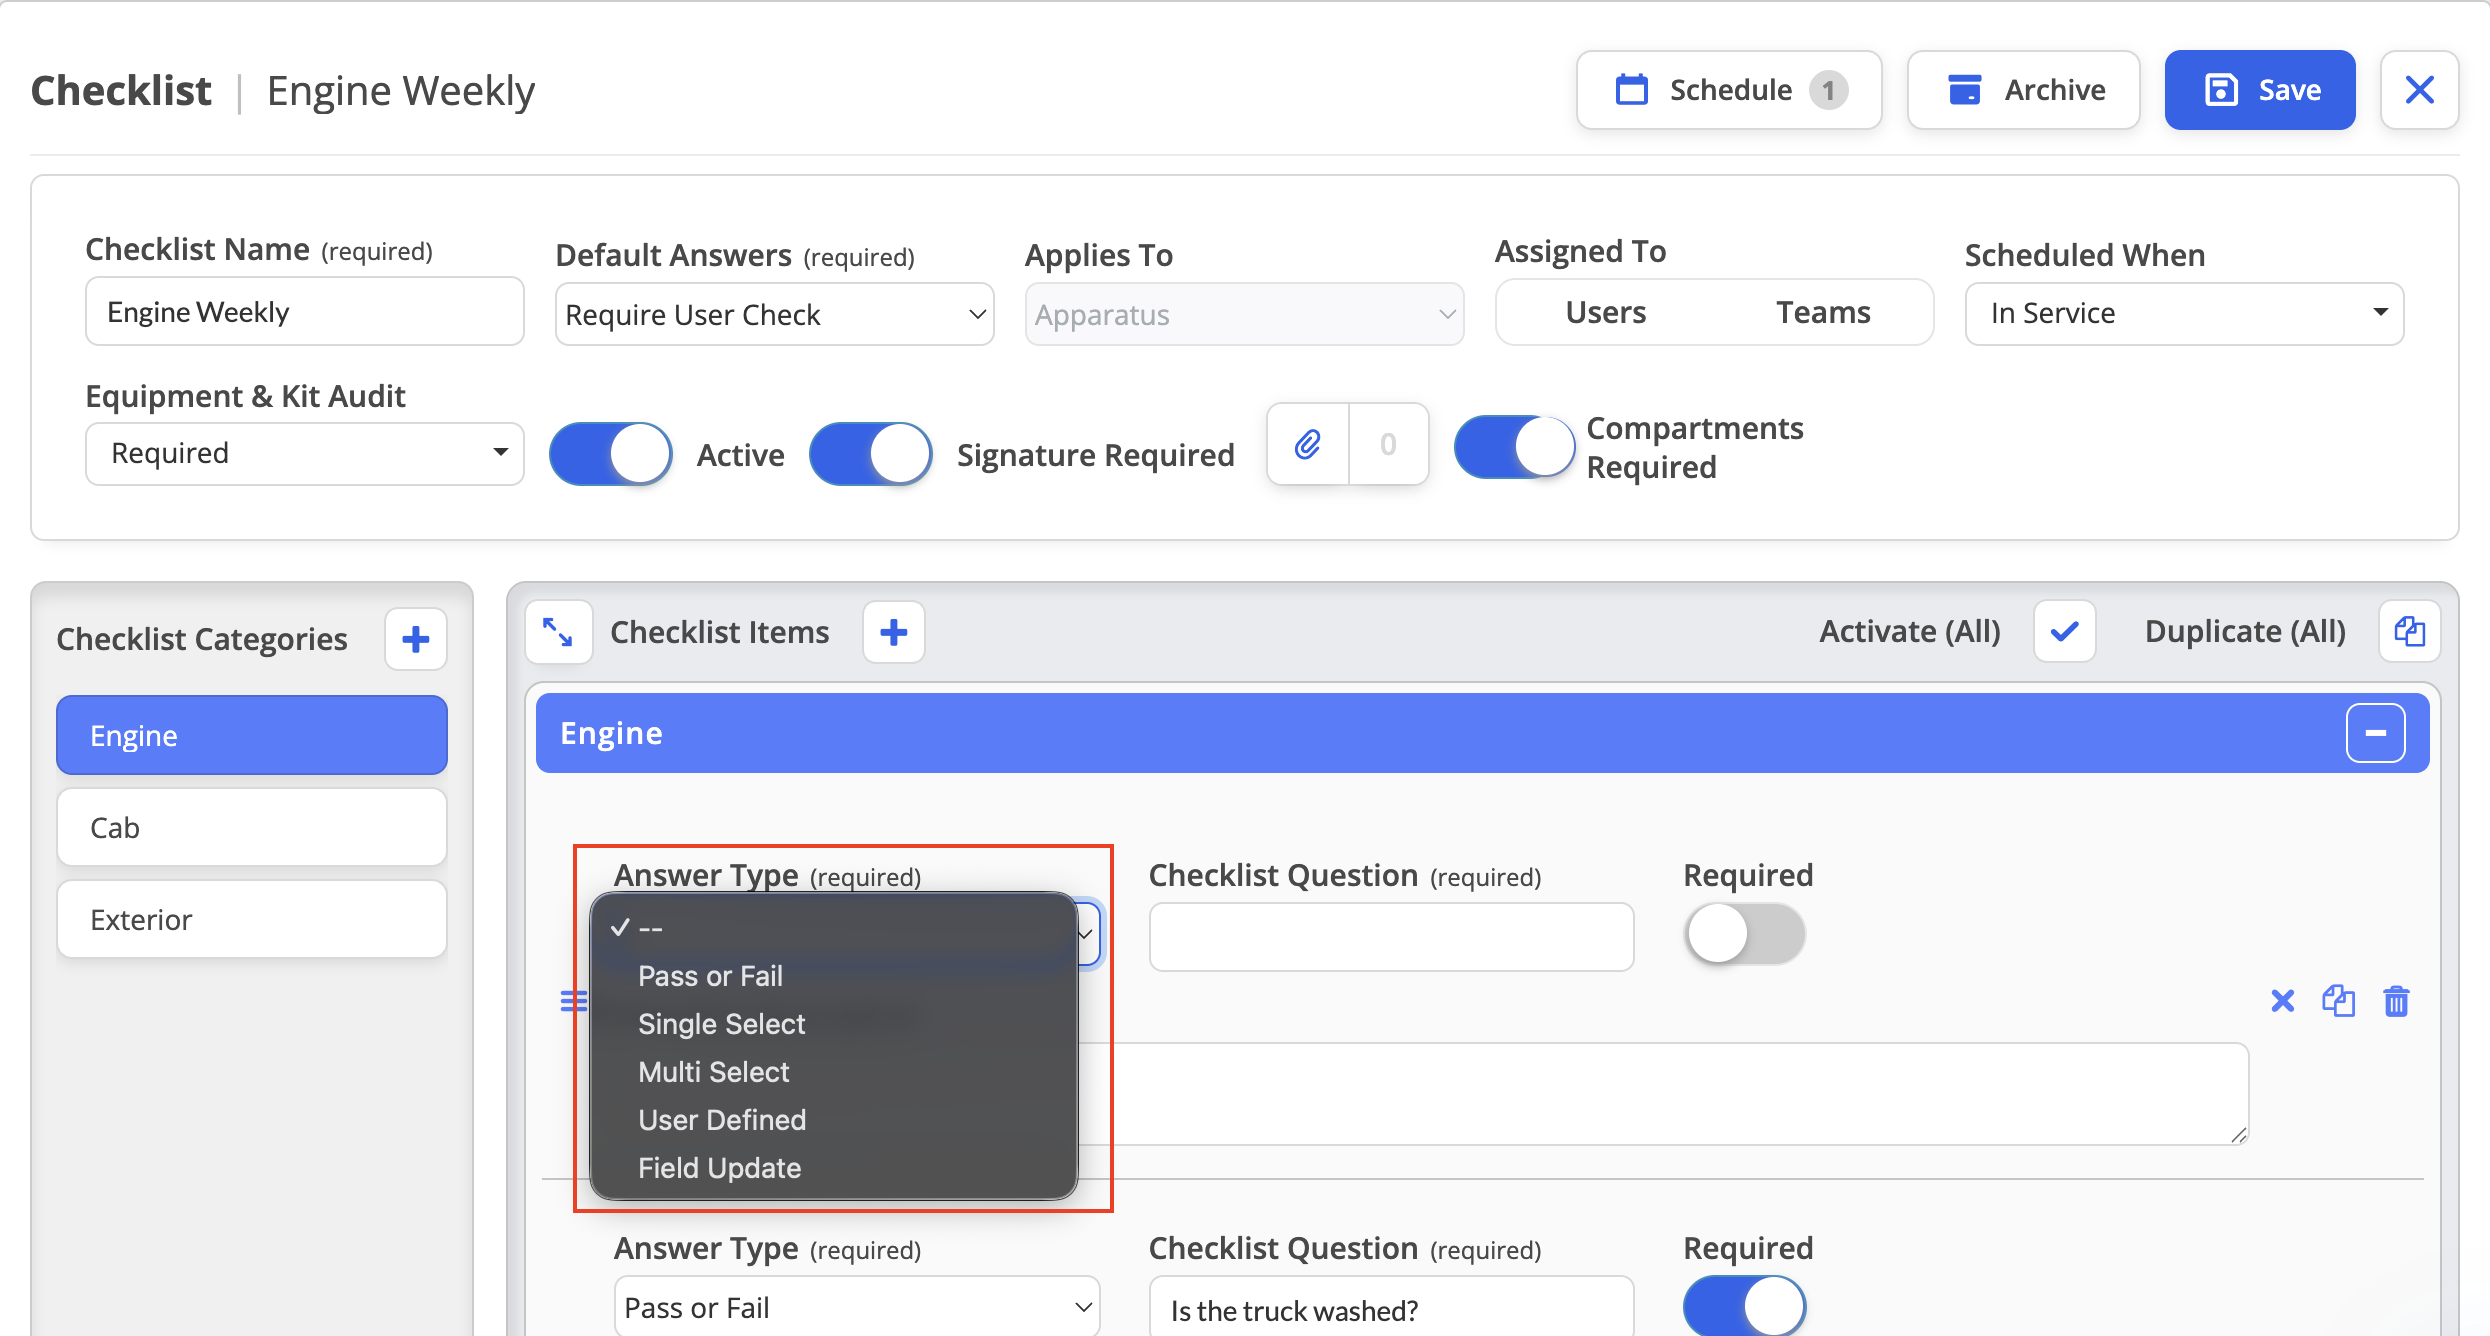Open the Schedule button
The image size is (2490, 1336).
pos(1729,90)
